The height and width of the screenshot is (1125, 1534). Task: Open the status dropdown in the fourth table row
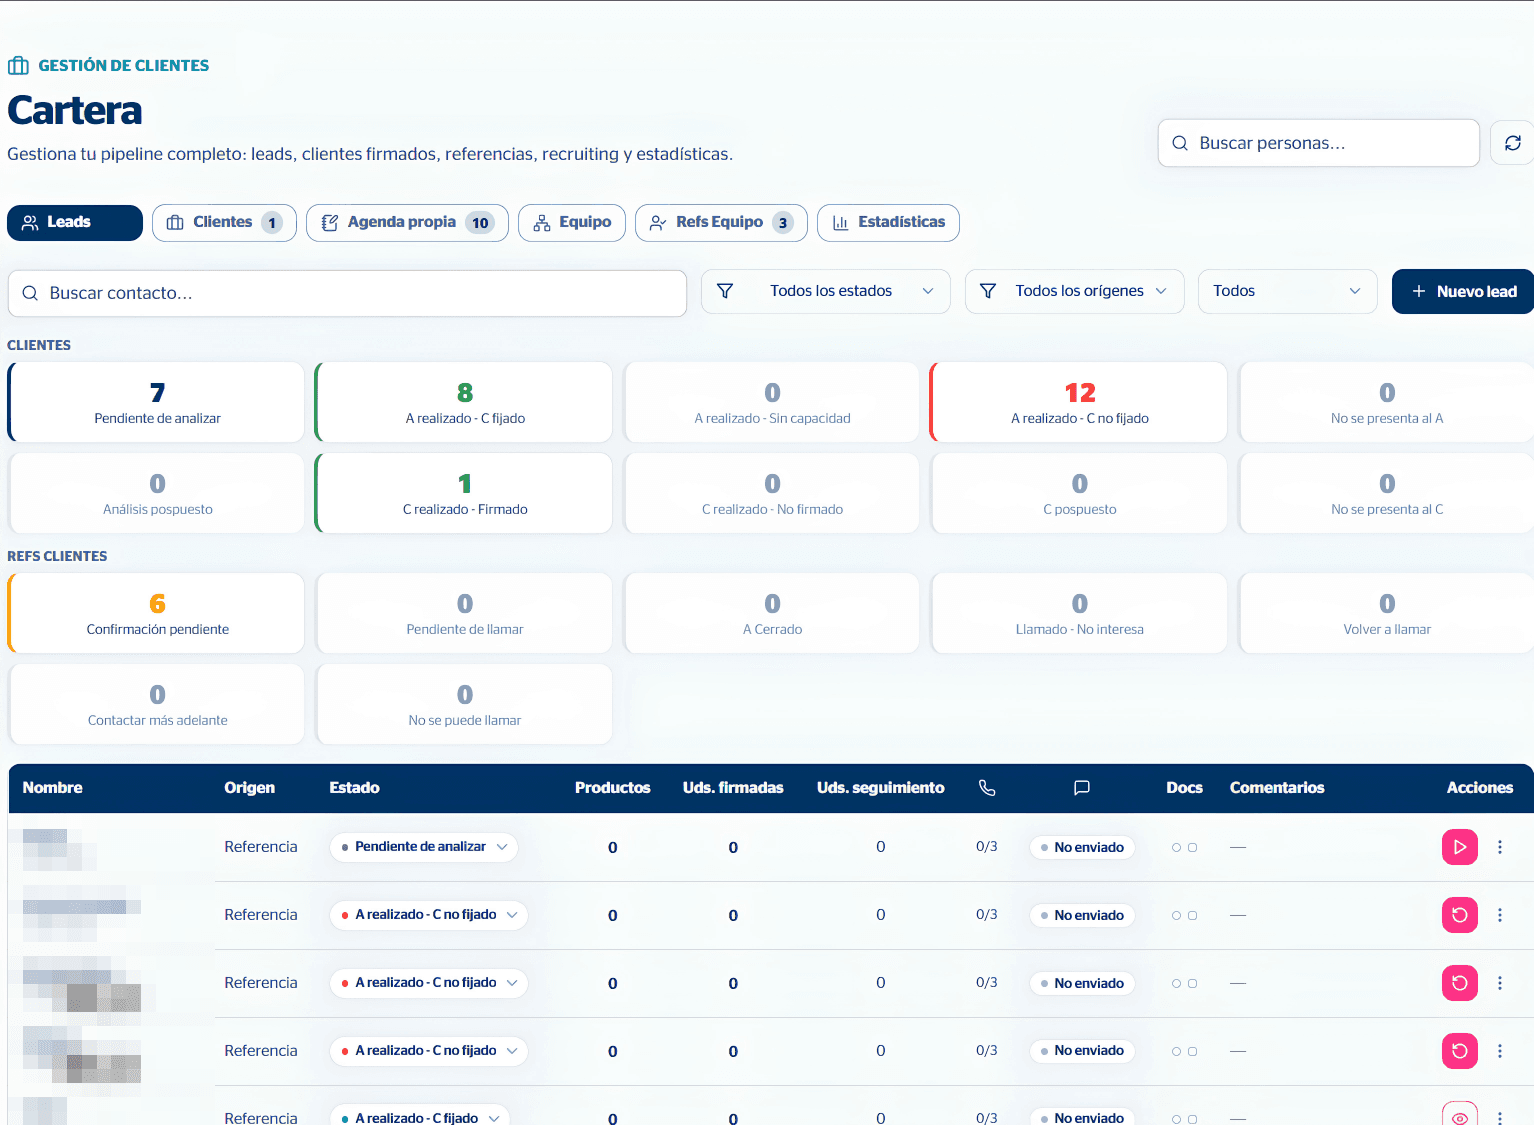pyautogui.click(x=429, y=1051)
